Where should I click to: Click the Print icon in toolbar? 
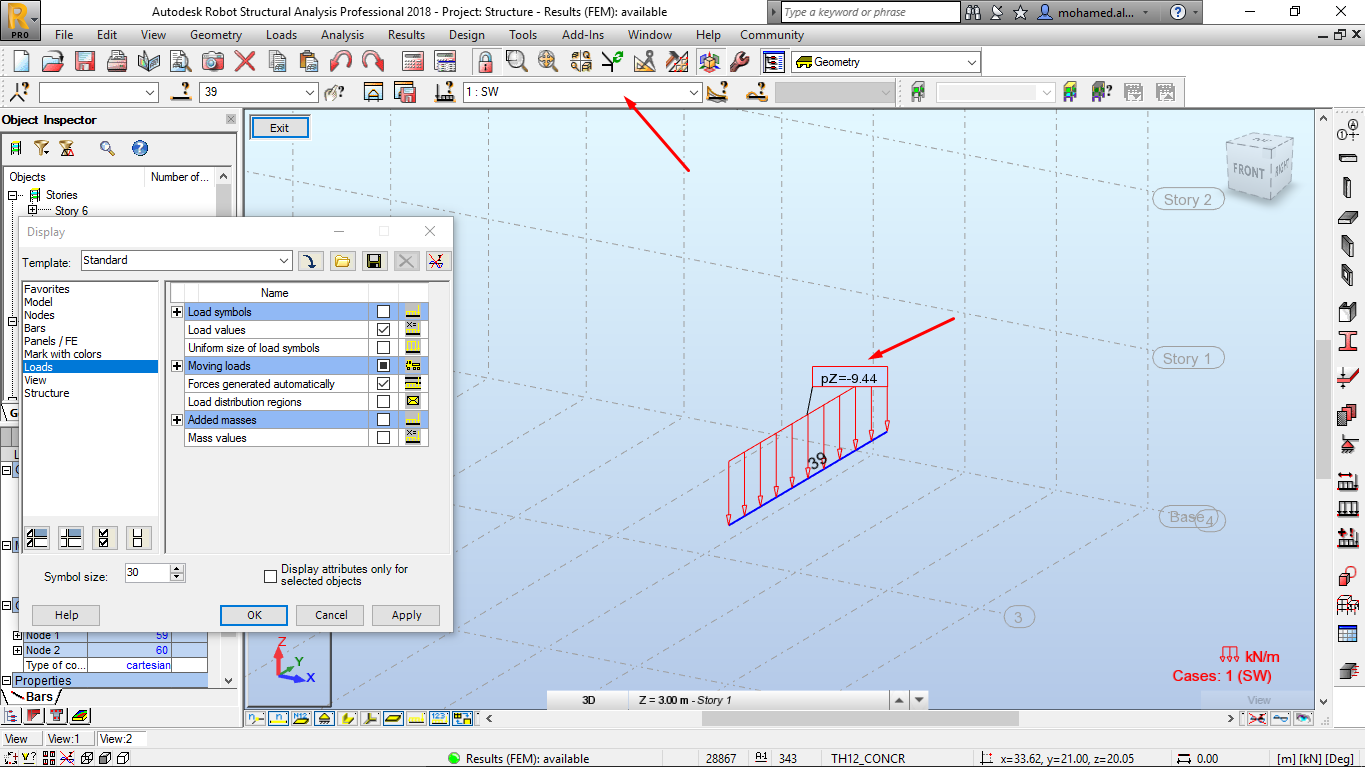117,61
